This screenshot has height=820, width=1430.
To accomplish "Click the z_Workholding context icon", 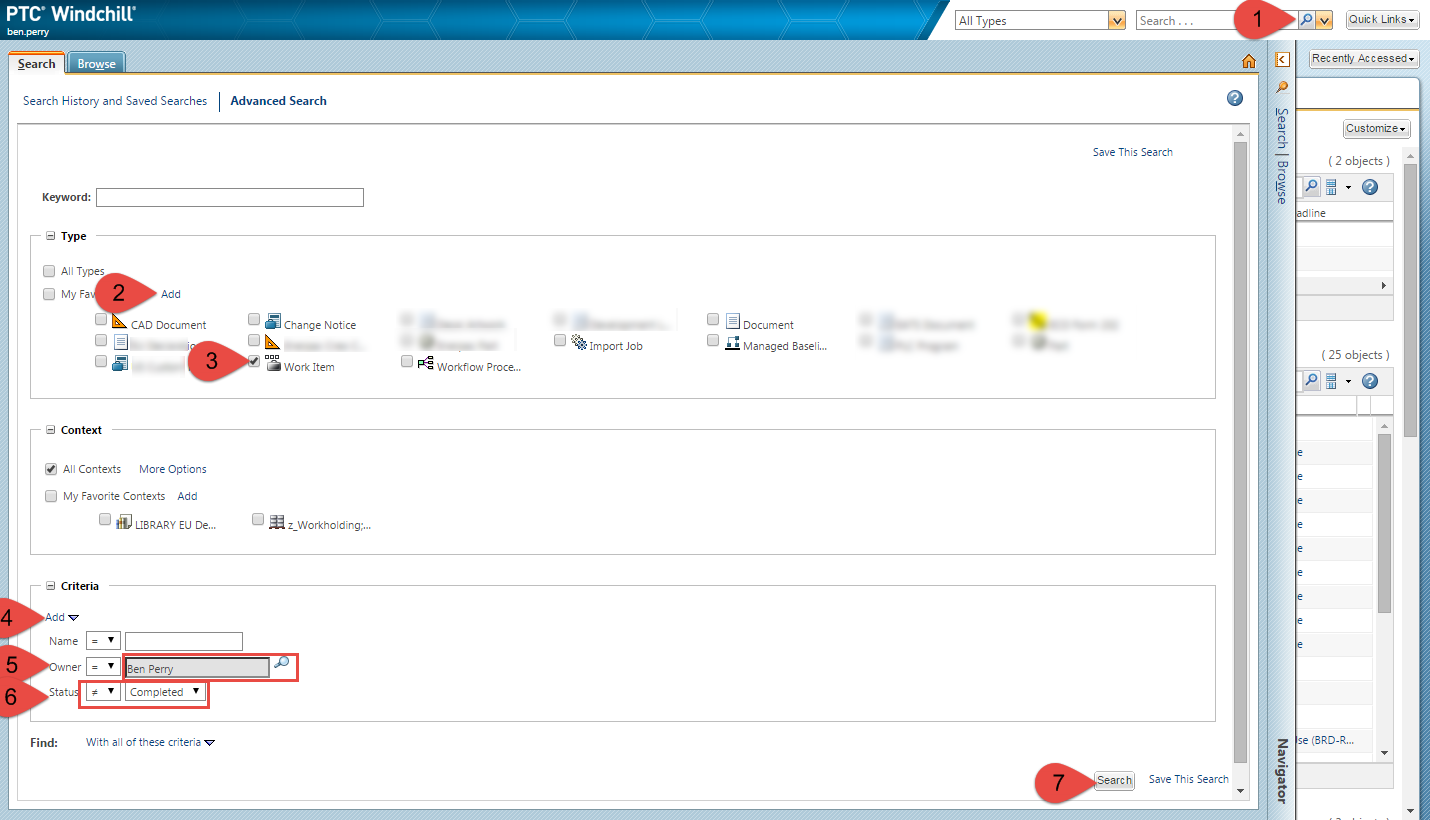I will coord(277,521).
